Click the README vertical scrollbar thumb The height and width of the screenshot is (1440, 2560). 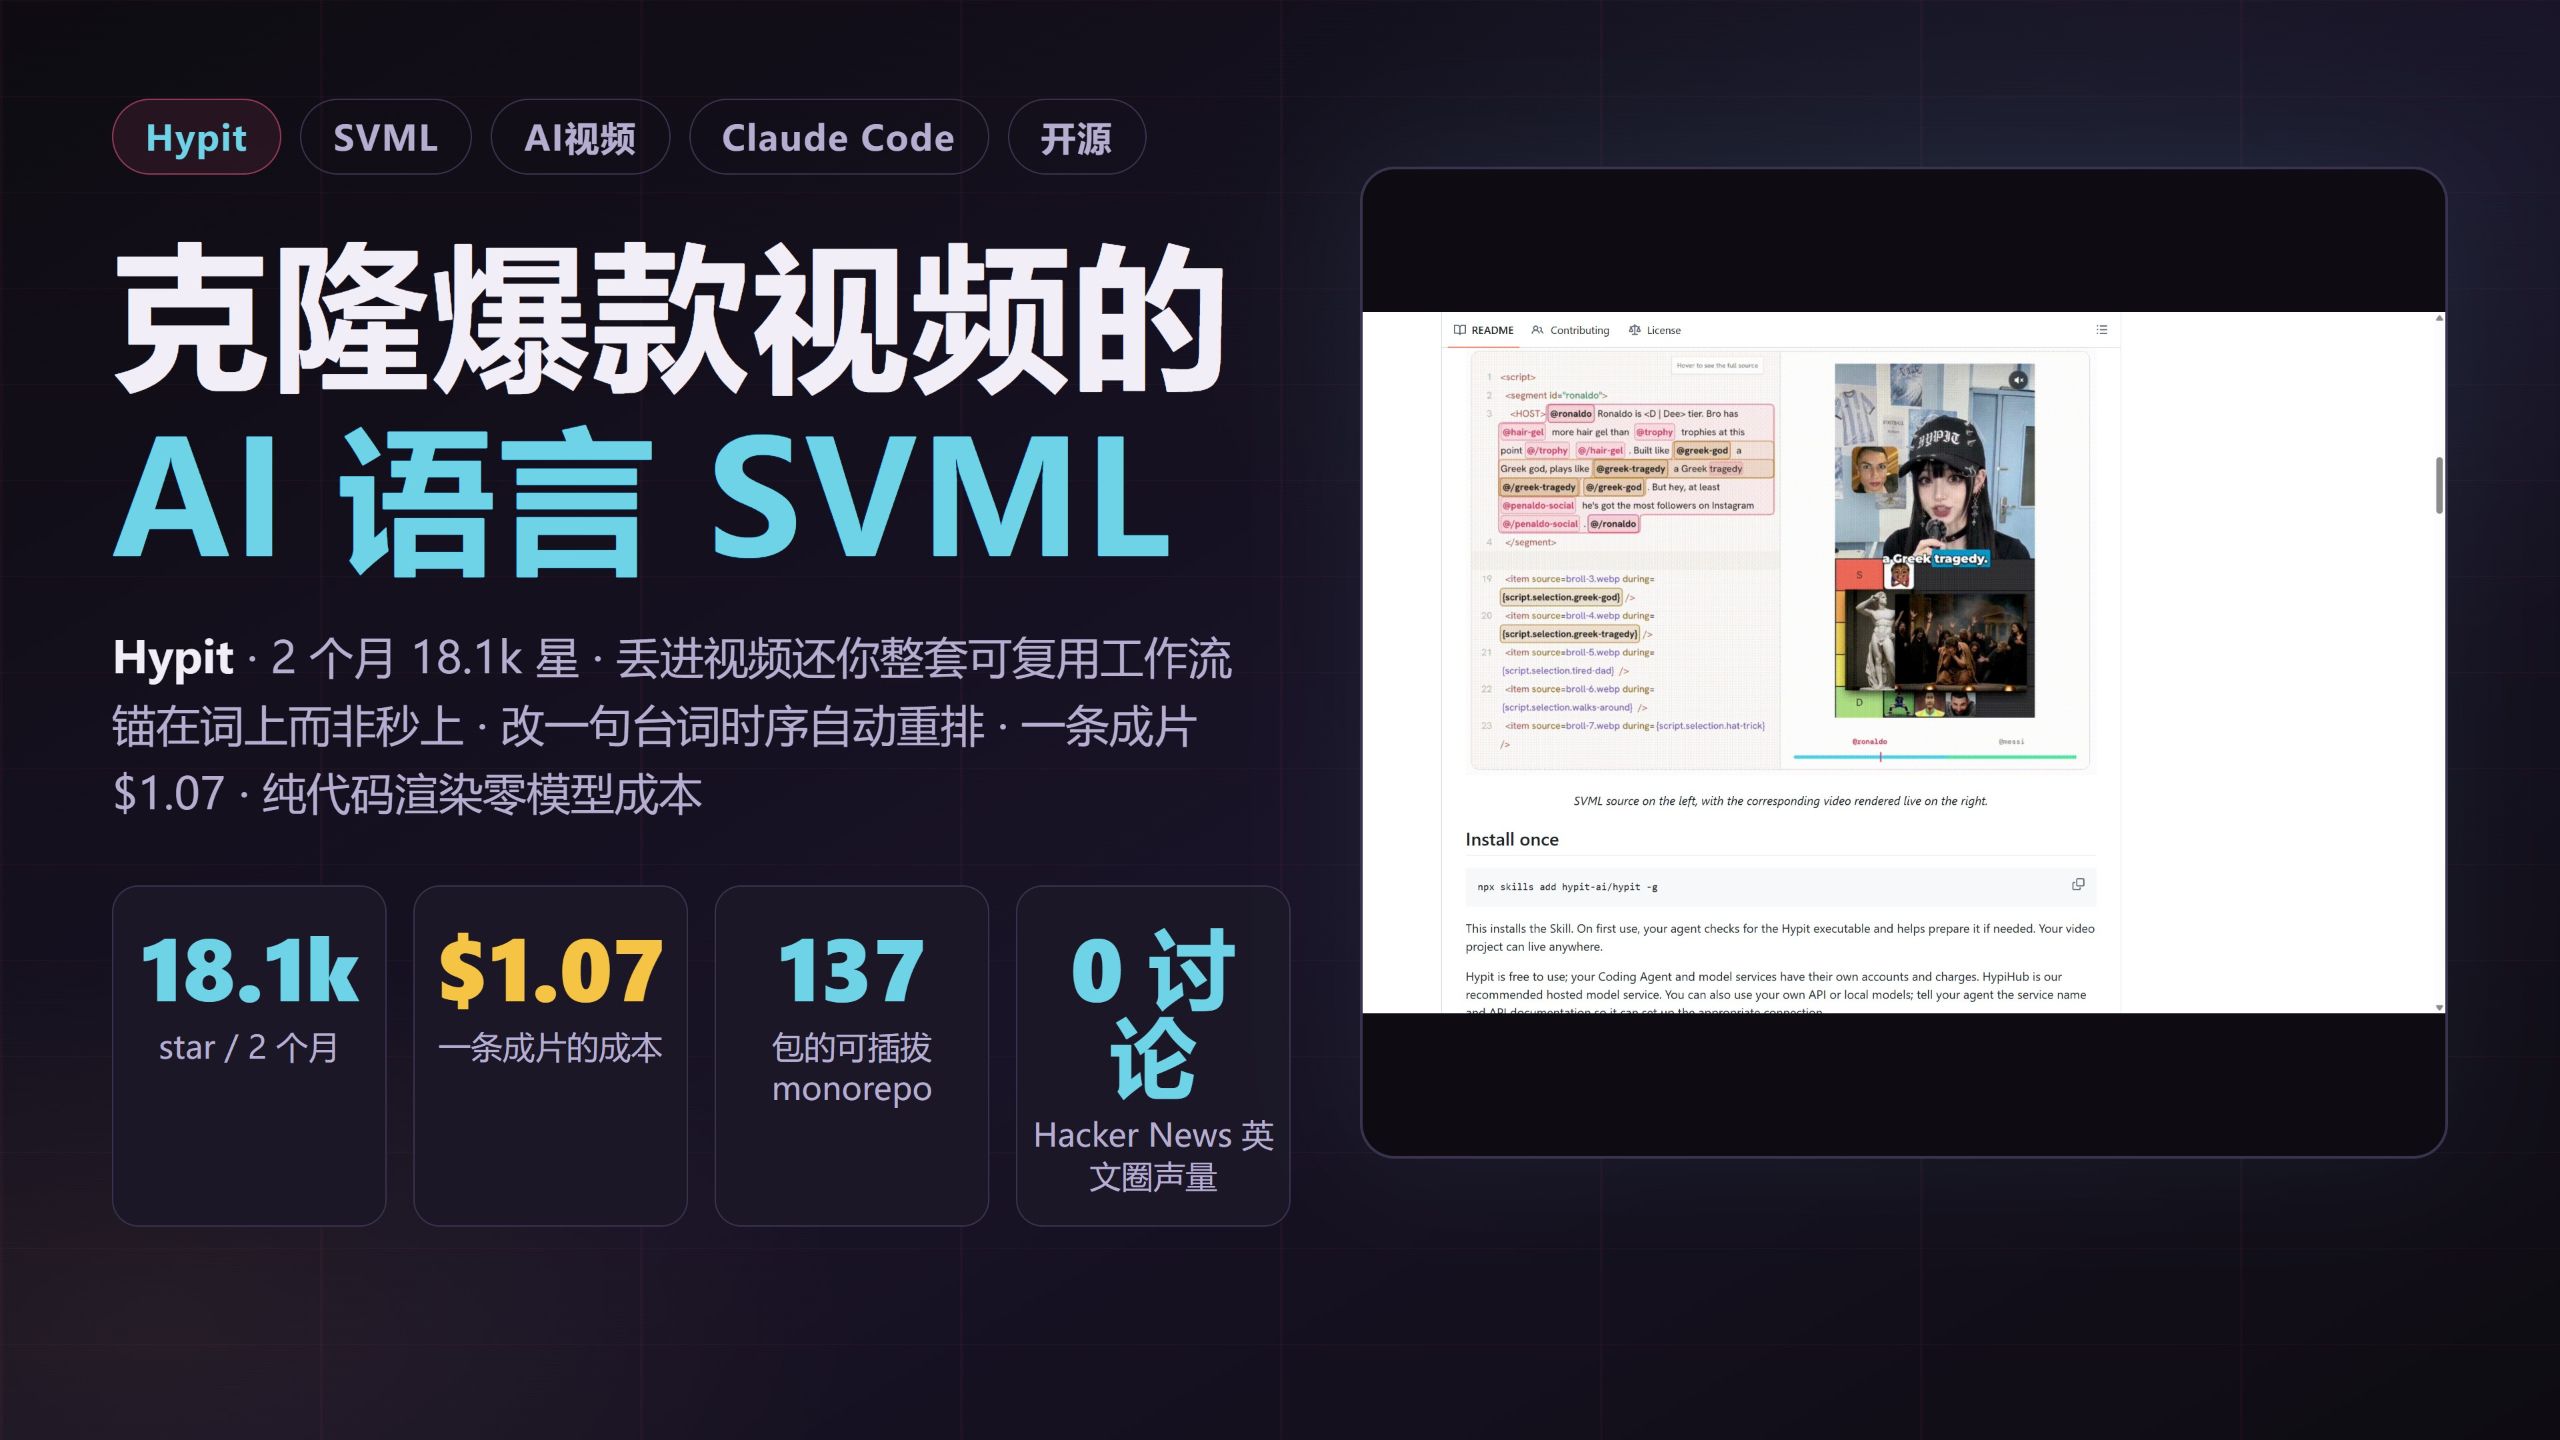2439,485
